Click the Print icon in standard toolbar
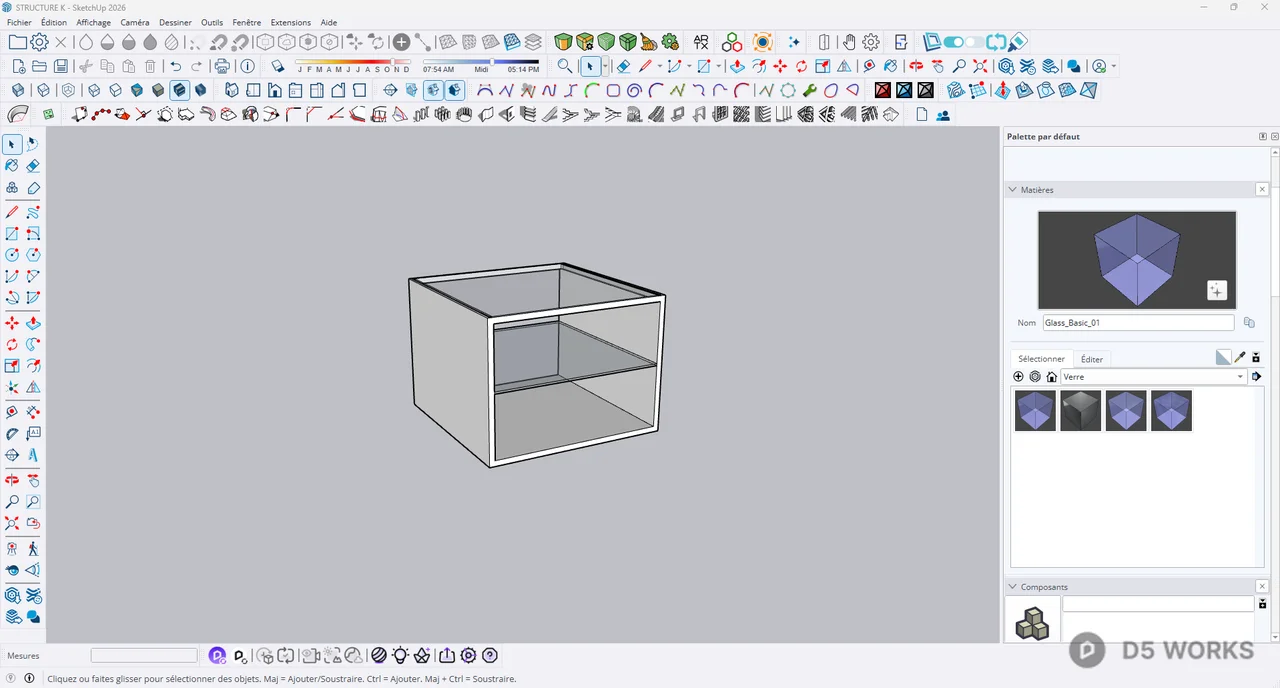The height and width of the screenshot is (688, 1280). pos(222,66)
